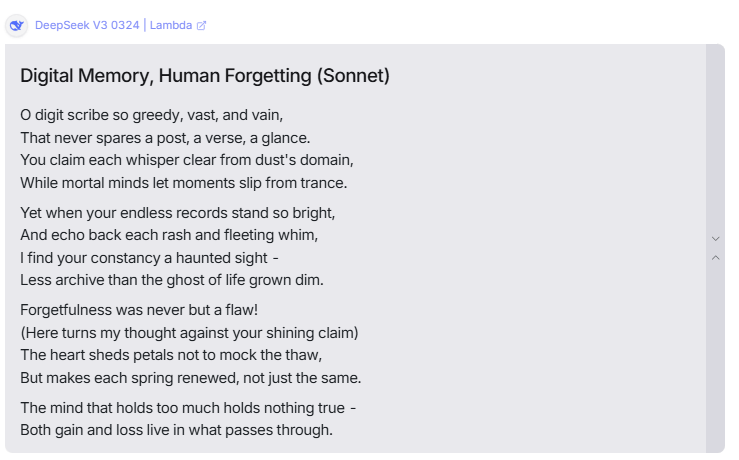Open the DeepSeek V3 0324 model link
The height and width of the screenshot is (460, 739).
click(87, 25)
